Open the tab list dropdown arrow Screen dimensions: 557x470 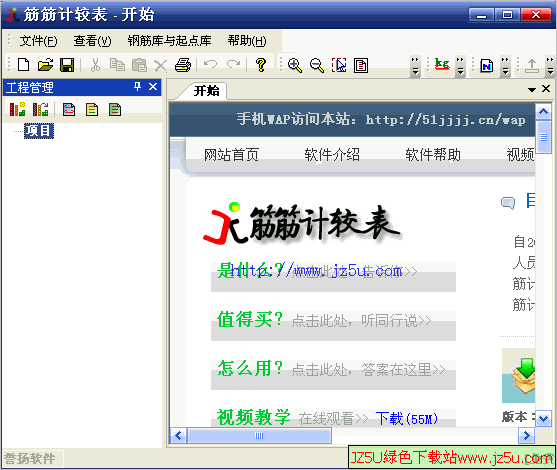click(532, 90)
